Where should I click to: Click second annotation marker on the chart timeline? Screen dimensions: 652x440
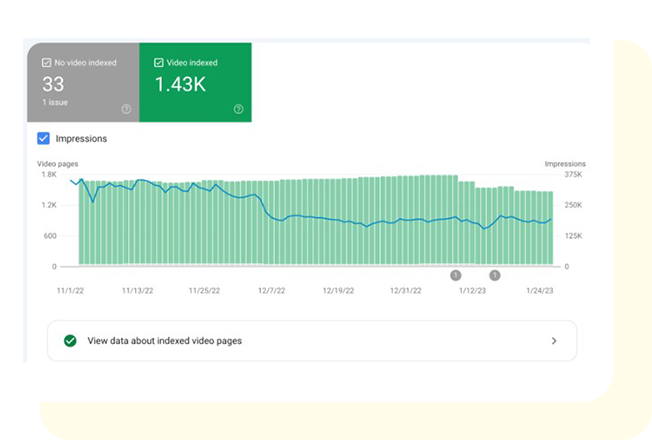pos(494,275)
